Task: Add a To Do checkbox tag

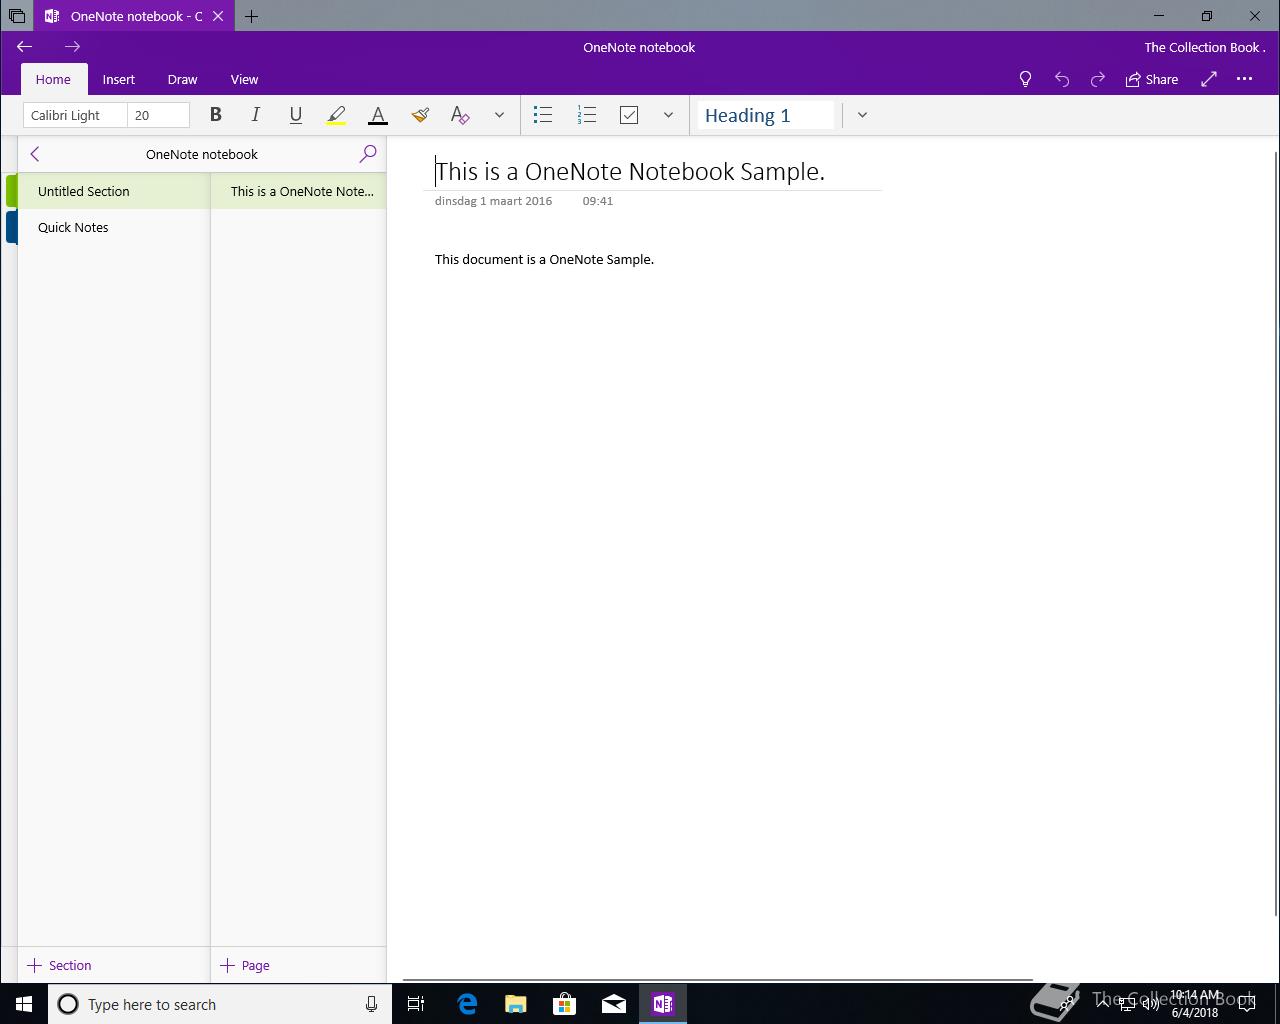Action: (629, 115)
